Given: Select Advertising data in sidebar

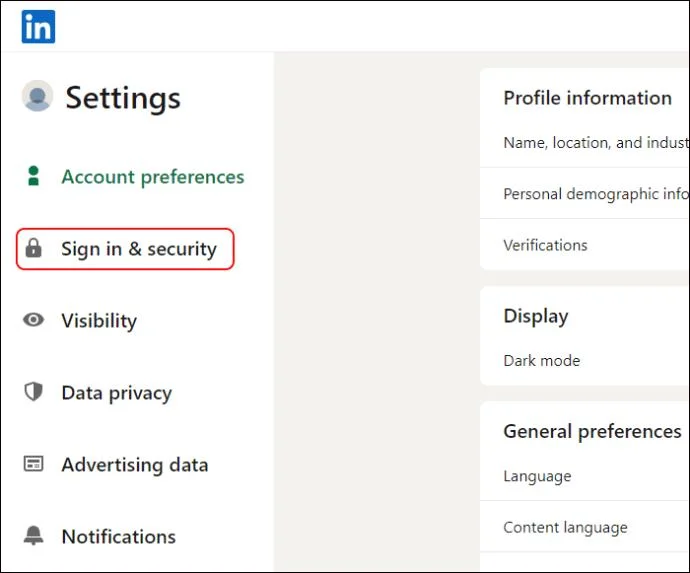Looking at the screenshot, I should [x=135, y=465].
